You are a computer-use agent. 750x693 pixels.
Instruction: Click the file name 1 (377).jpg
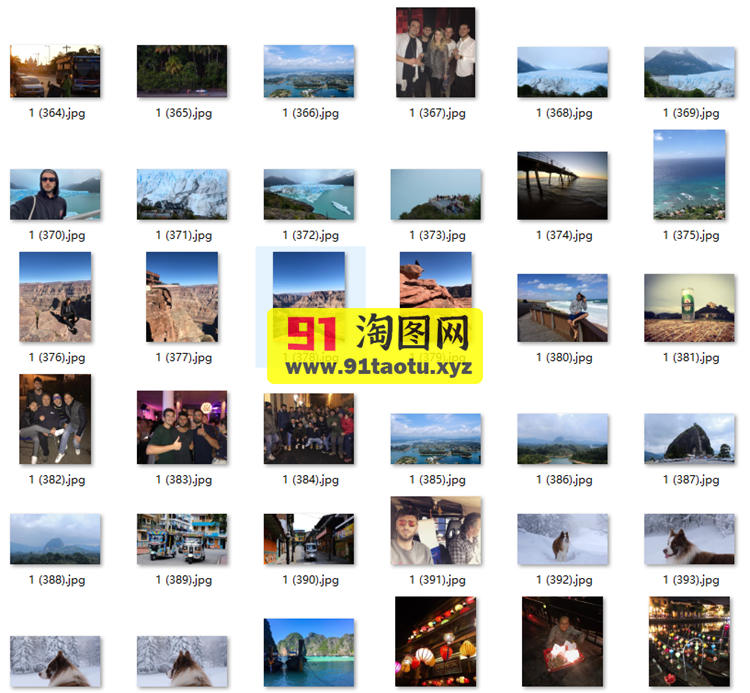click(x=184, y=358)
